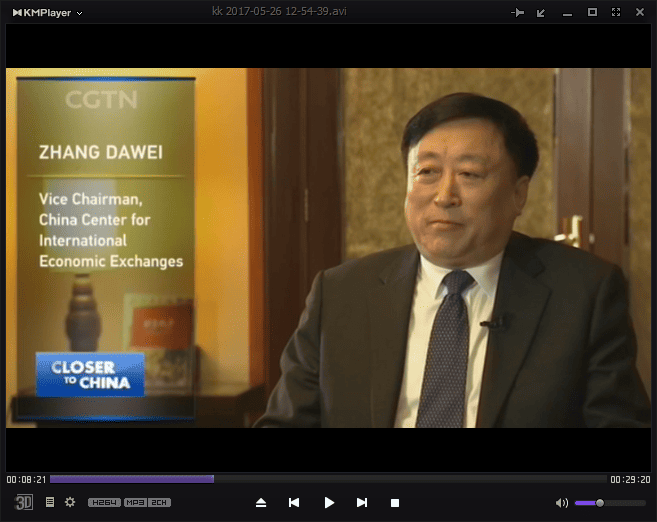Image resolution: width=657 pixels, height=522 pixels.
Task: Click the 2CH audio channel badge
Action: 159,503
